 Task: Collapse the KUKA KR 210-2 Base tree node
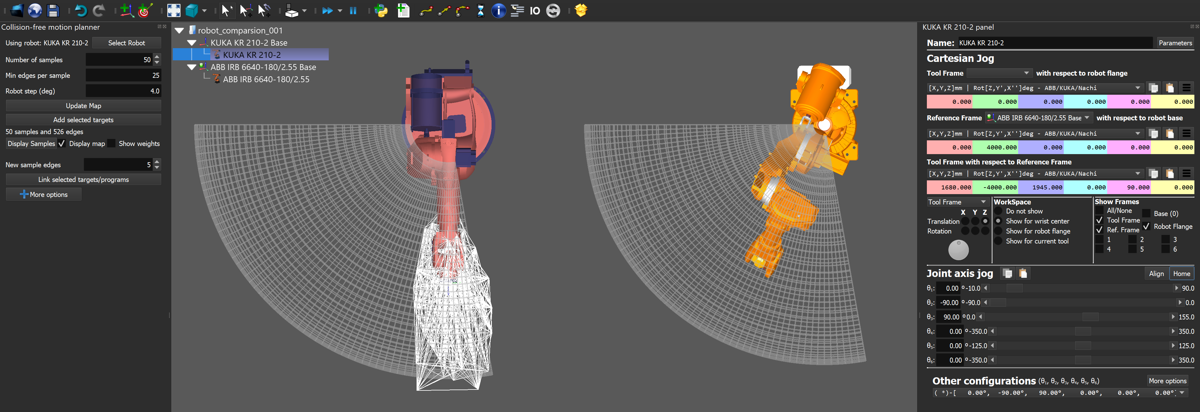tap(191, 43)
